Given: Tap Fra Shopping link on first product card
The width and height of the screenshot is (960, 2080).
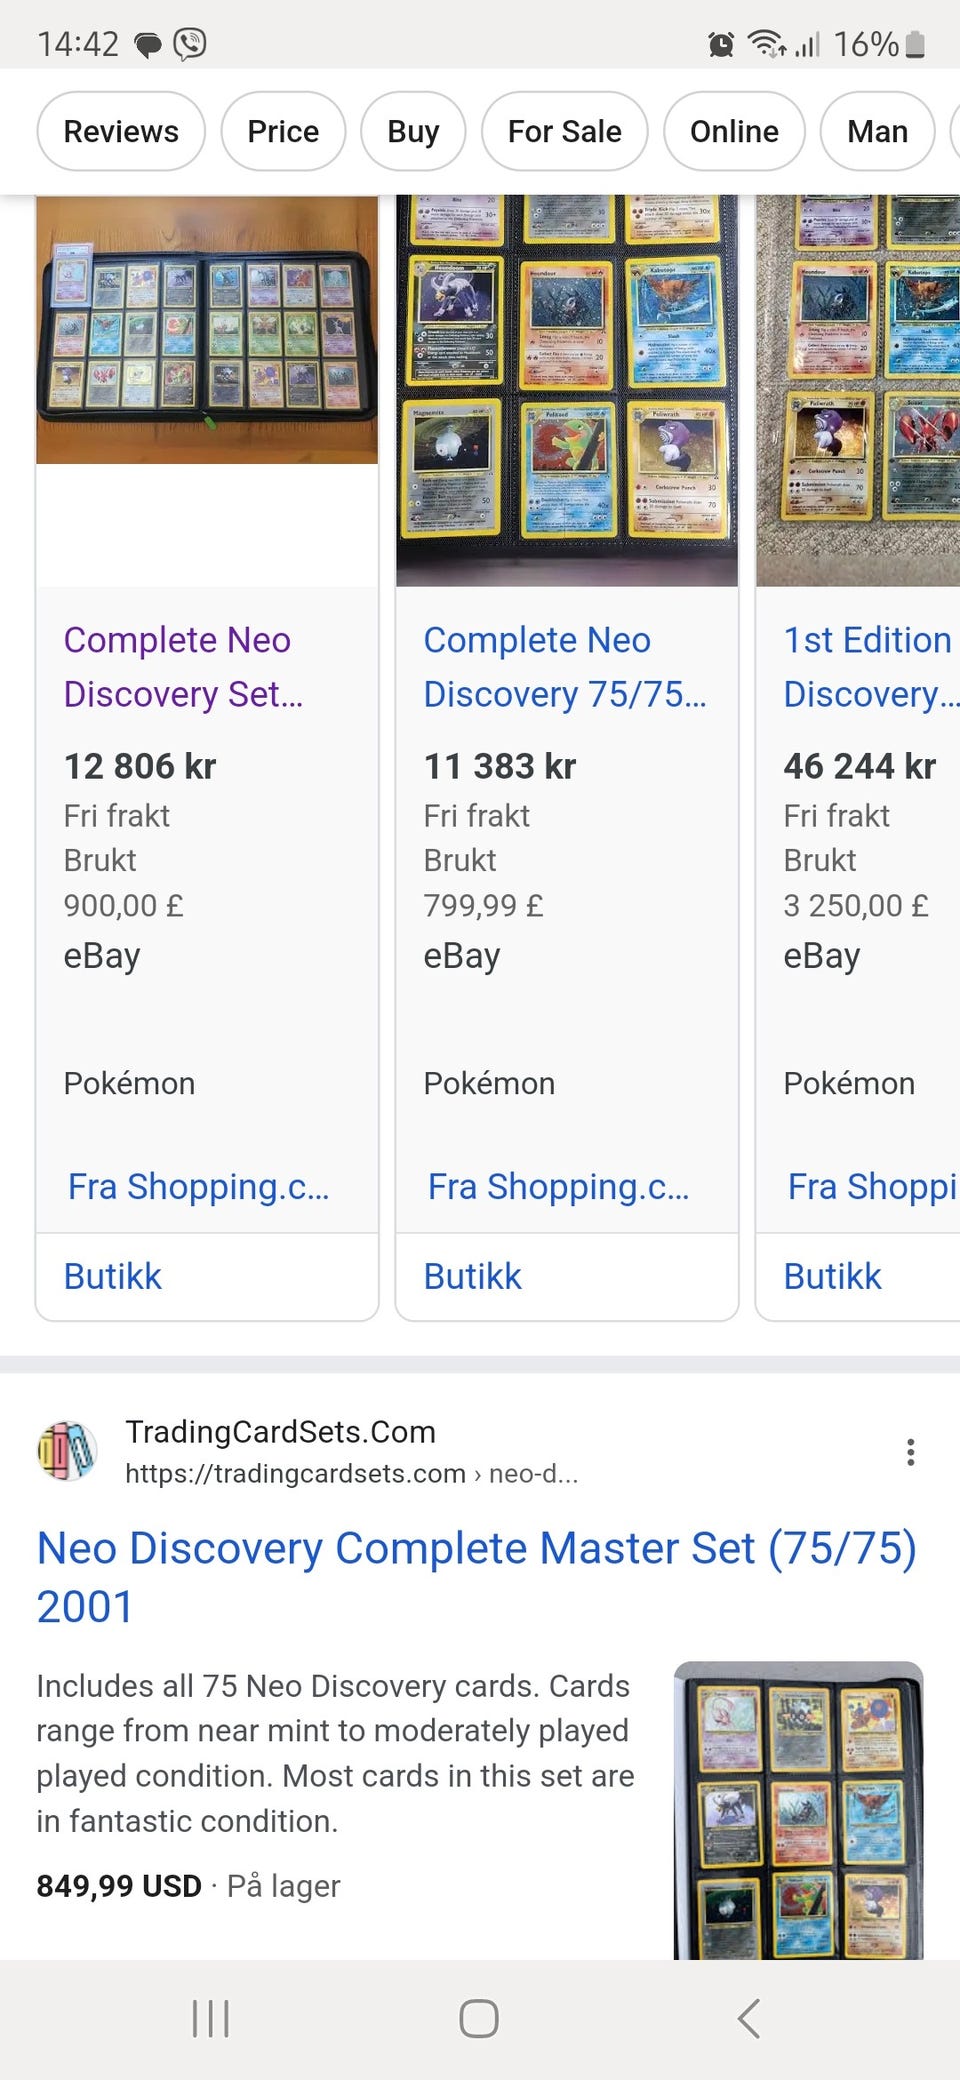Looking at the screenshot, I should (198, 1186).
